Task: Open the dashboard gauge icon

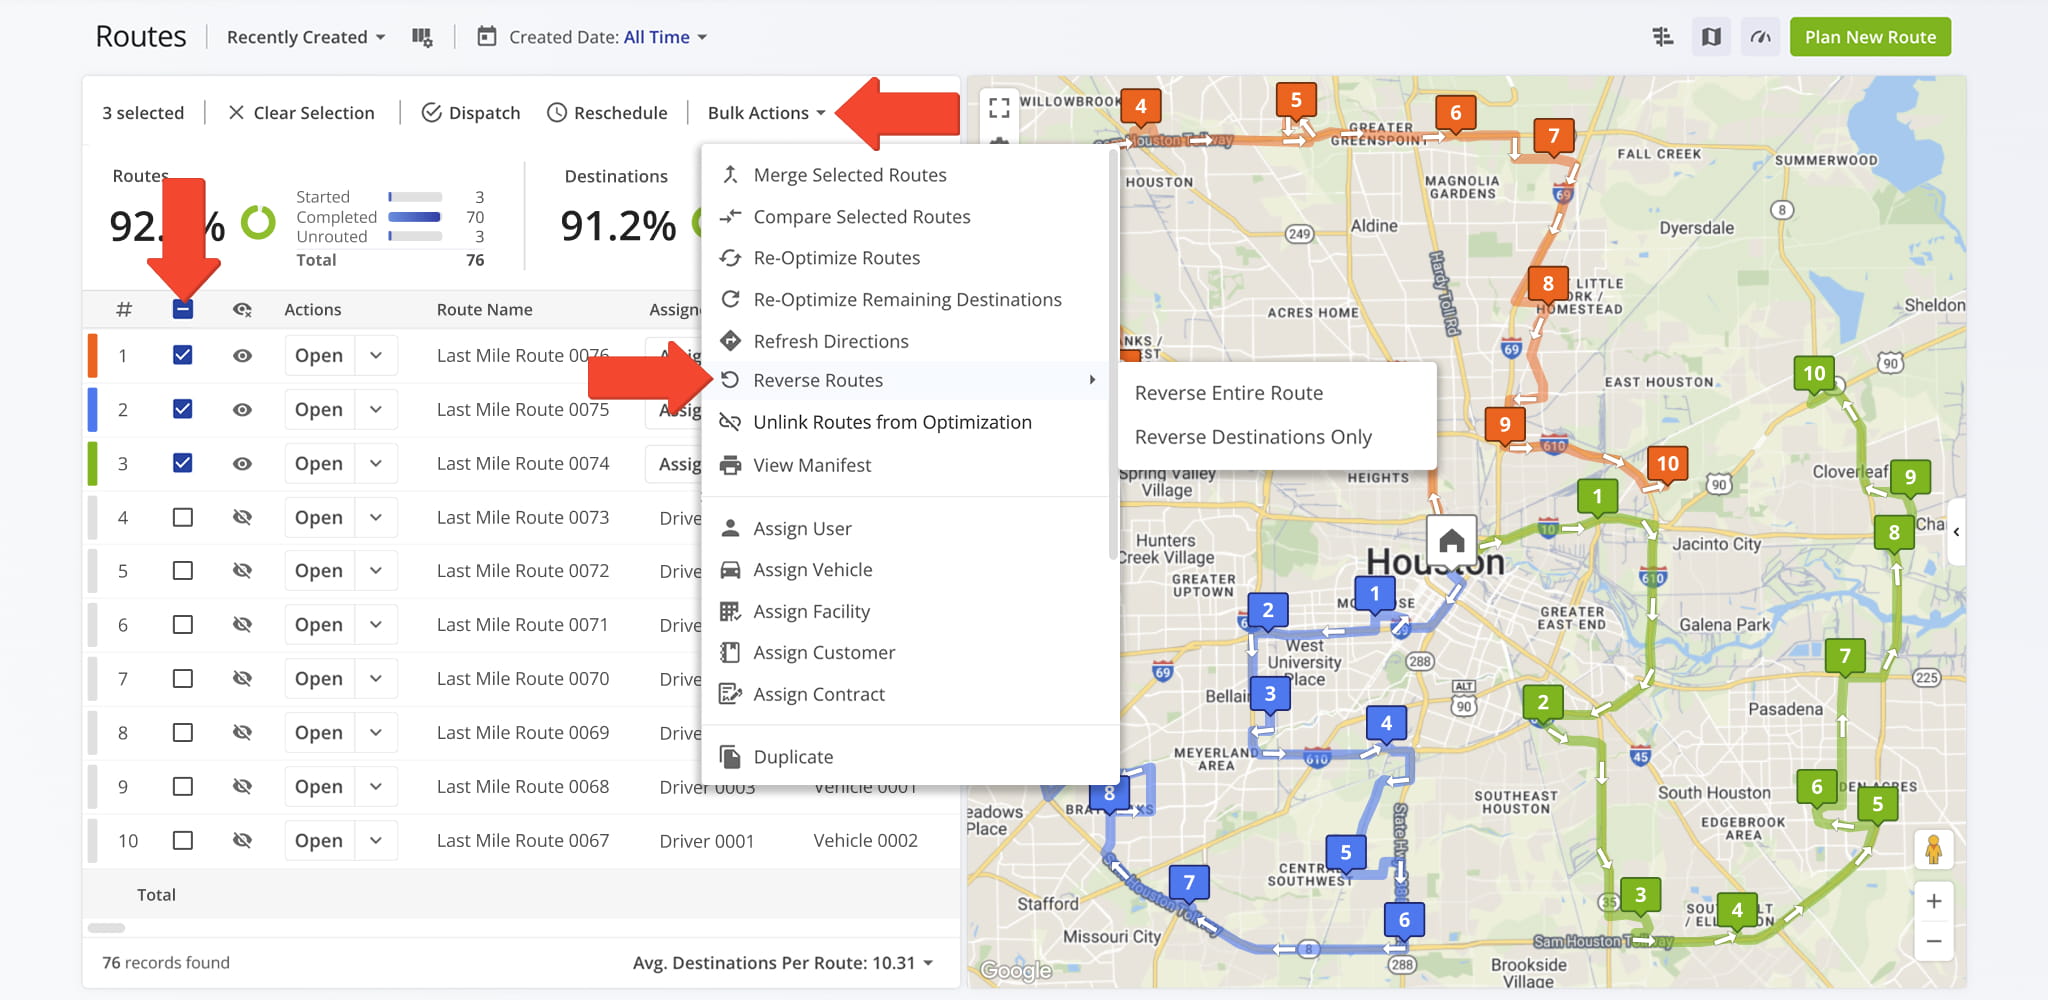Action: coord(1760,37)
